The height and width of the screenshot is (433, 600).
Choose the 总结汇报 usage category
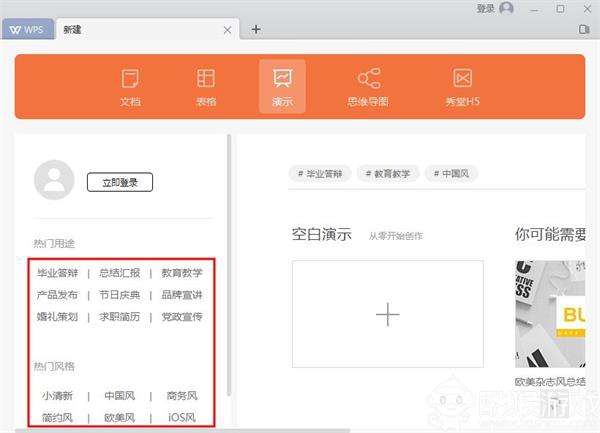(x=120, y=273)
